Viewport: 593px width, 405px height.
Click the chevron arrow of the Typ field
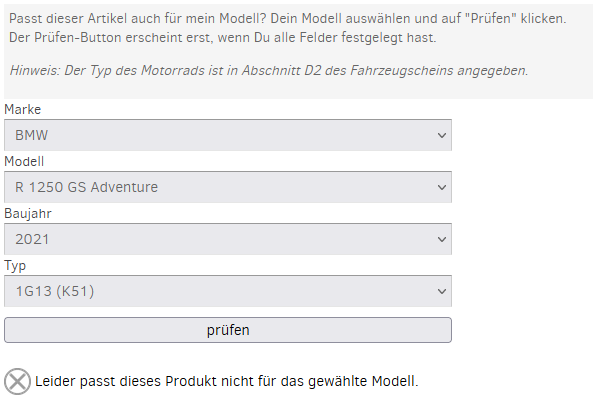(441, 291)
